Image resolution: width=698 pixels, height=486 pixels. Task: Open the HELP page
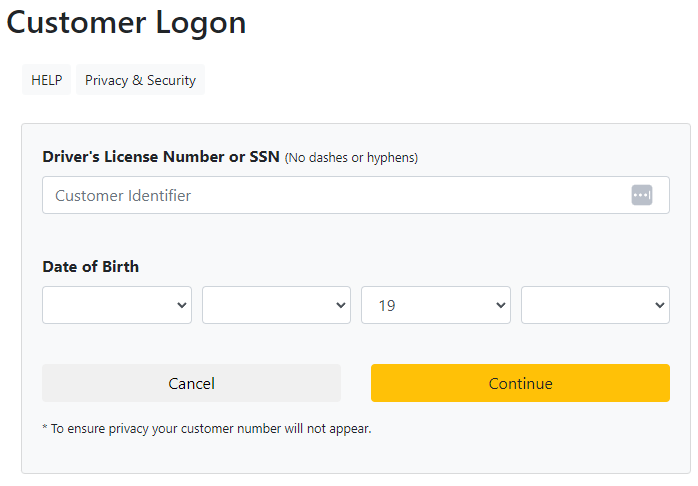[47, 80]
